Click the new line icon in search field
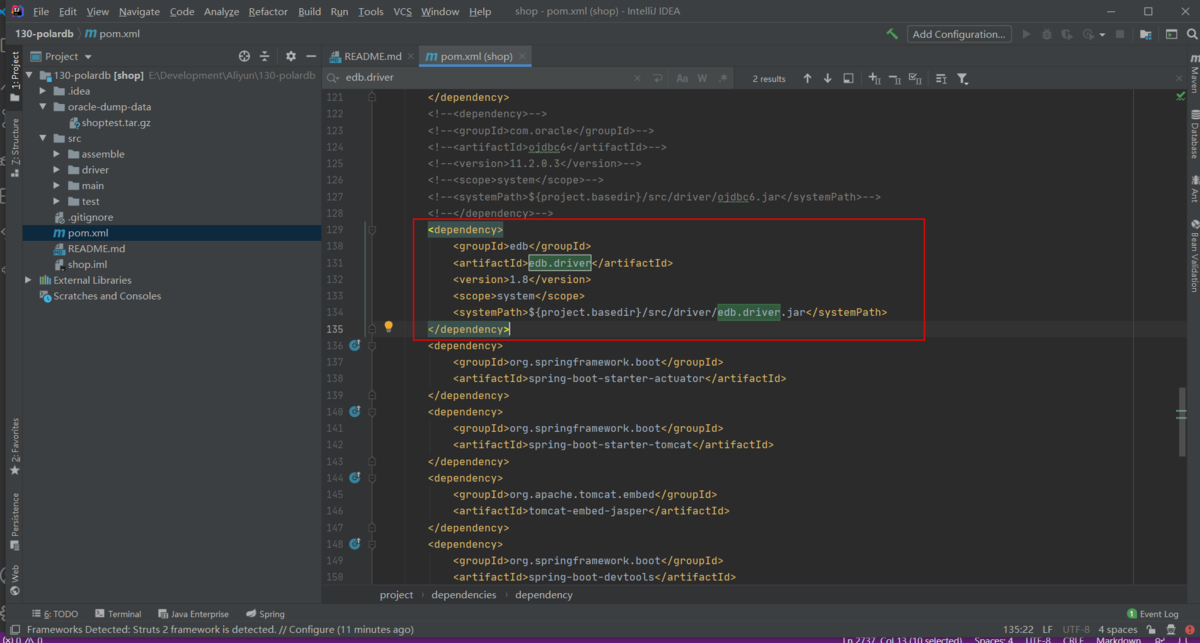1200x643 pixels. click(658, 78)
